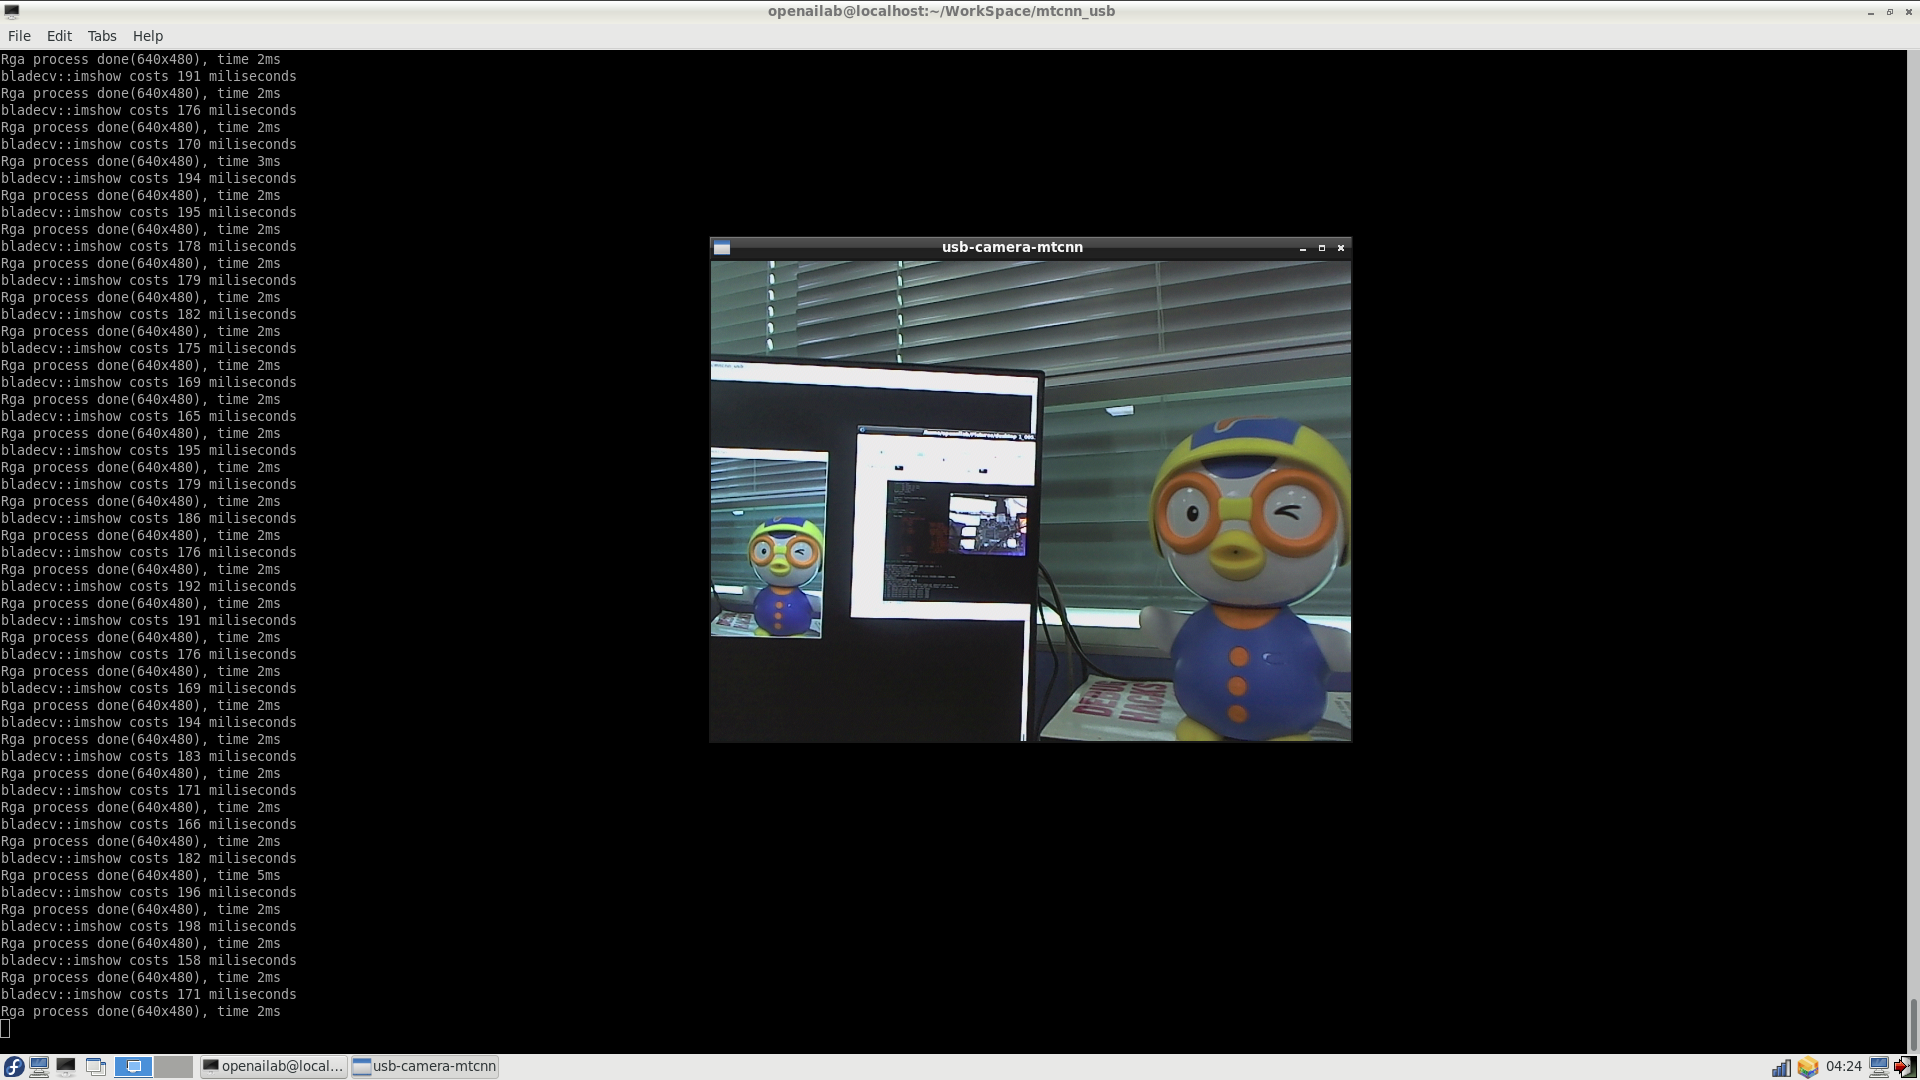Switch to the first desktop in pager
This screenshot has width=1920, height=1080.
tap(133, 1067)
